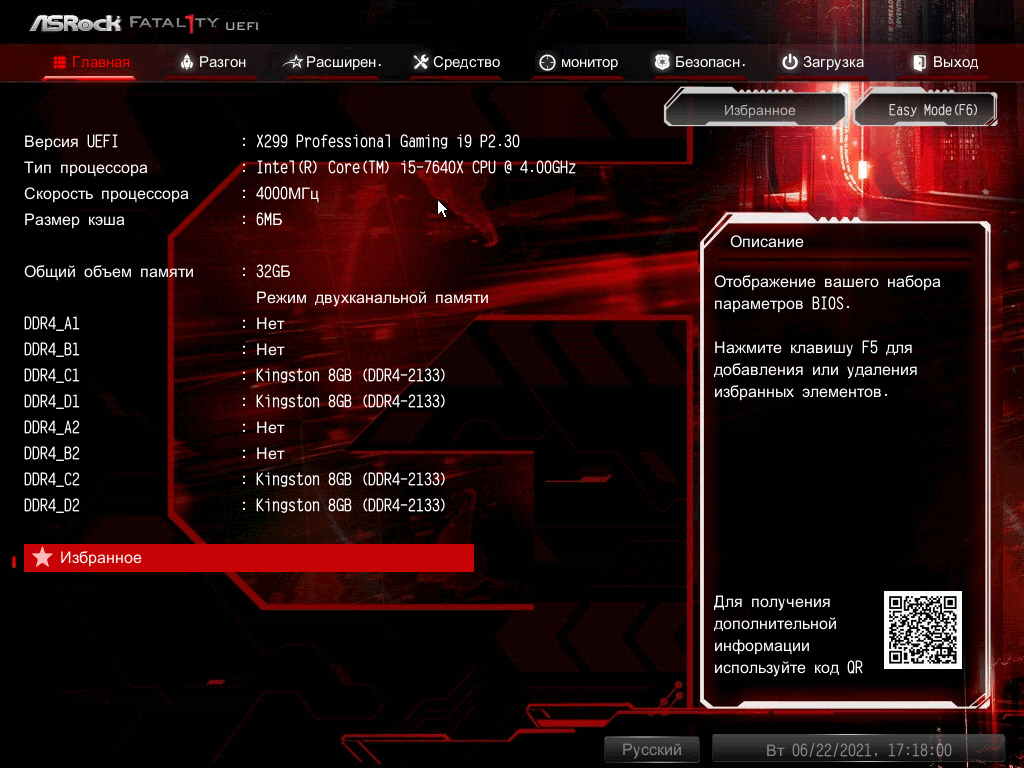The image size is (1024, 768).
Task: Click the Описание panel heading
Action: click(x=767, y=242)
